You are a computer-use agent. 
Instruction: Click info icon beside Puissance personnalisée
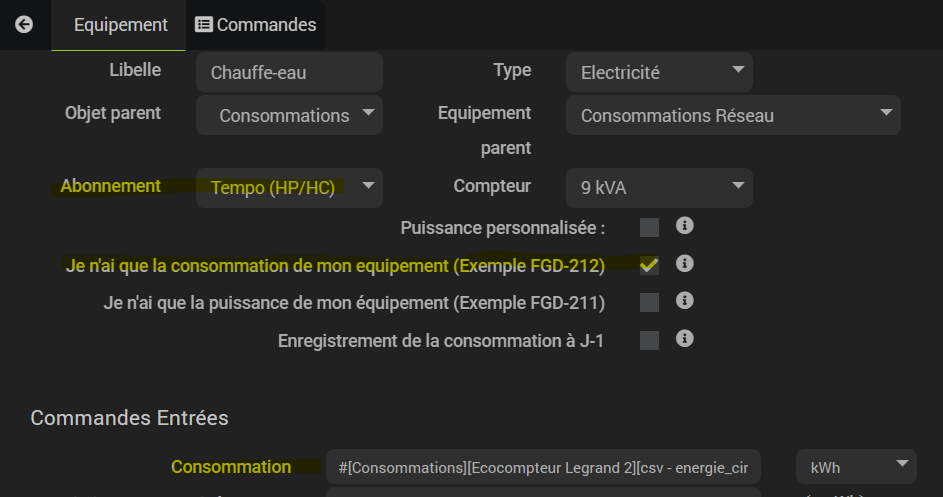point(685,226)
